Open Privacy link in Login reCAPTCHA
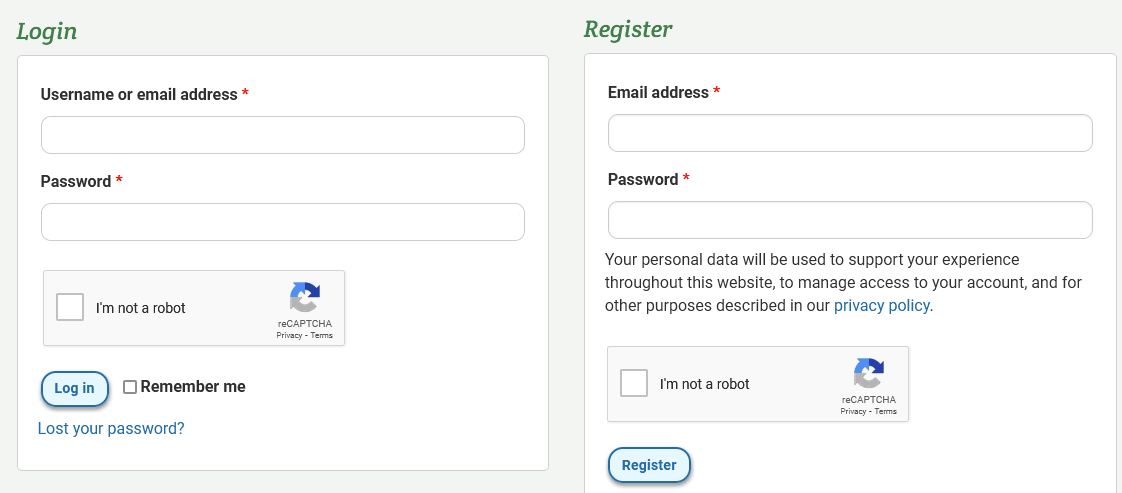The image size is (1122, 493). [x=289, y=336]
